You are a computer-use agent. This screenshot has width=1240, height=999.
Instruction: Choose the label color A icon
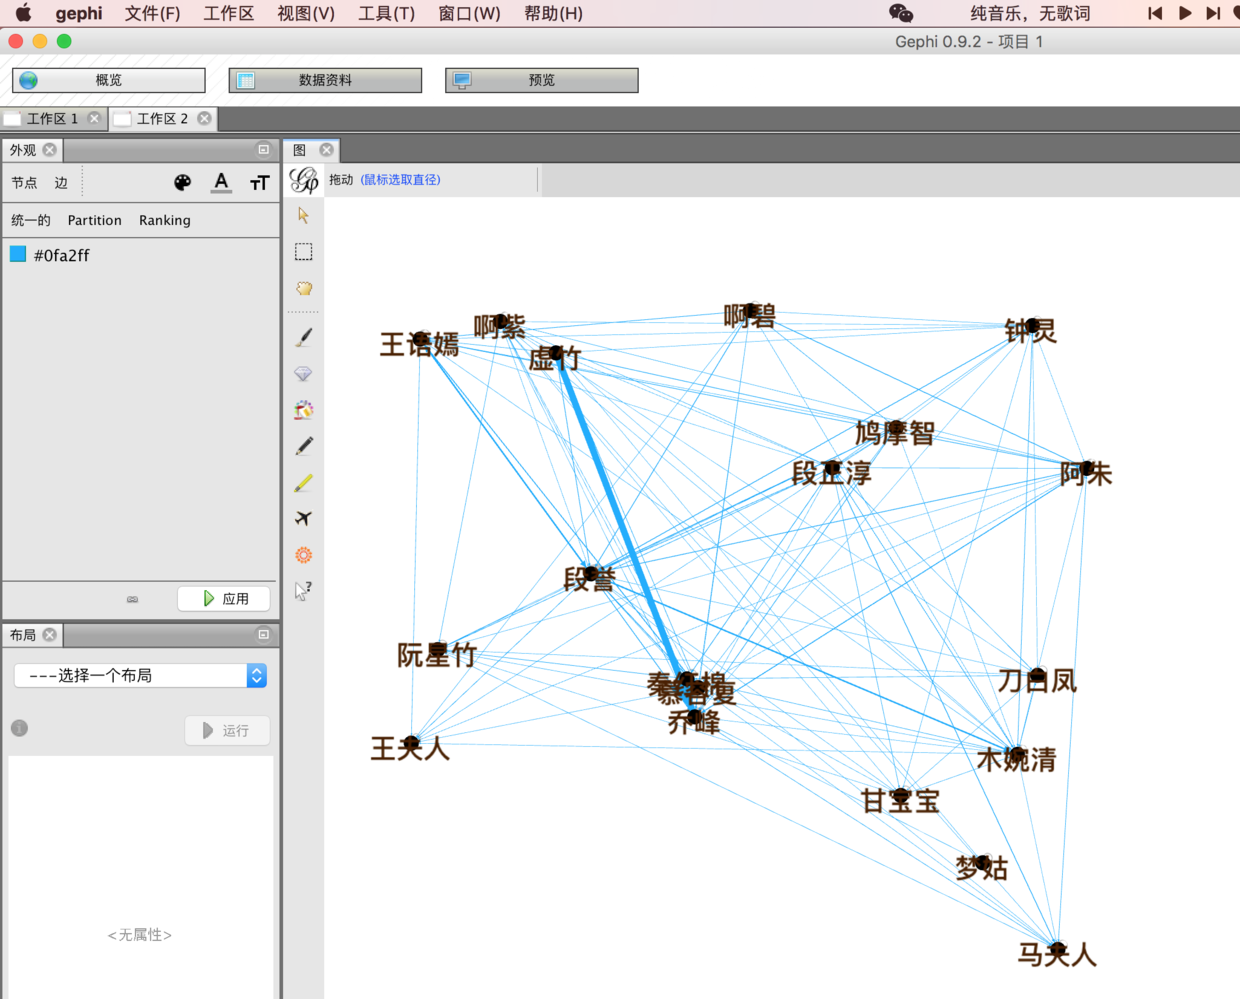point(221,182)
